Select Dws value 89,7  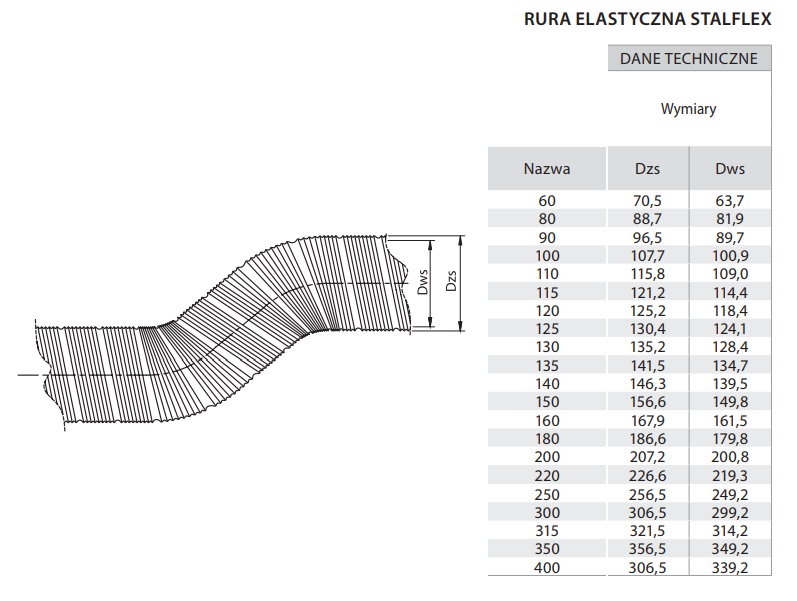click(x=730, y=237)
